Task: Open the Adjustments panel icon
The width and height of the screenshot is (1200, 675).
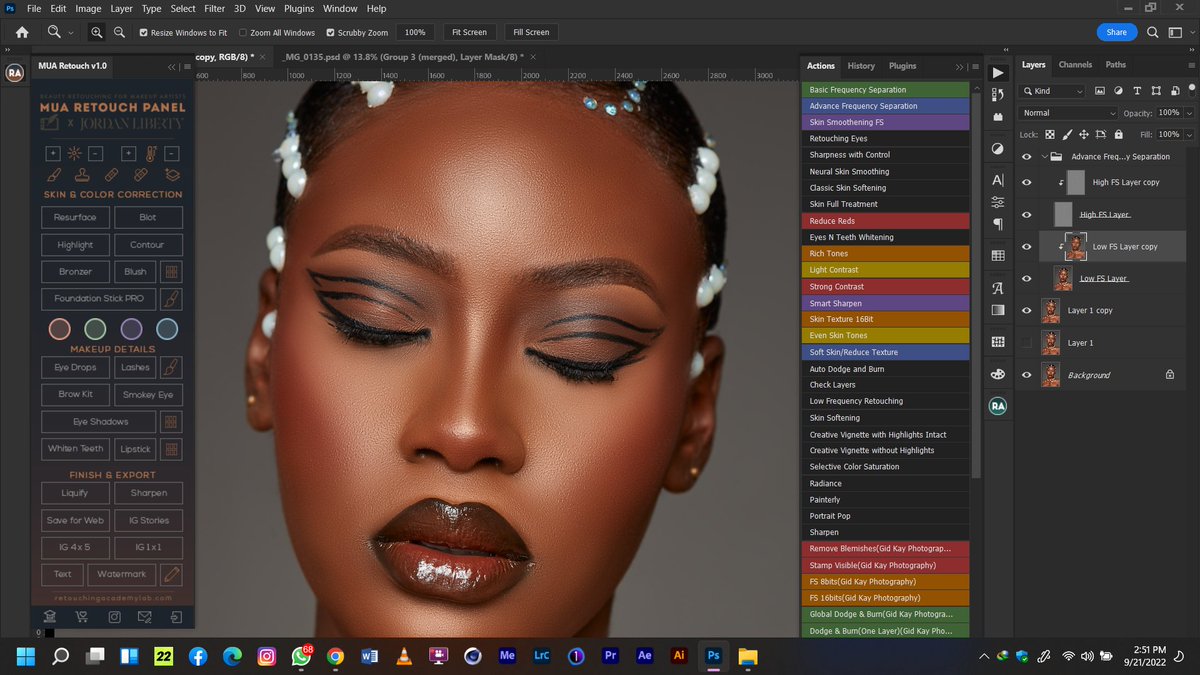Action: (x=997, y=148)
